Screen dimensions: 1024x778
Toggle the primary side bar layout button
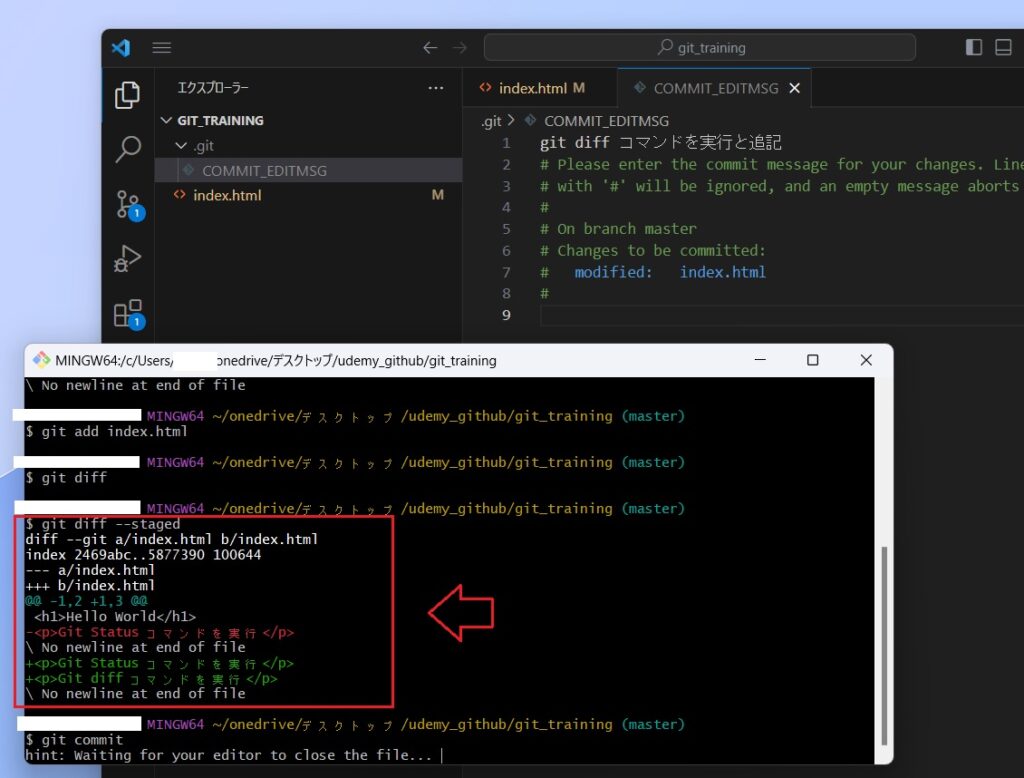pyautogui.click(x=973, y=48)
